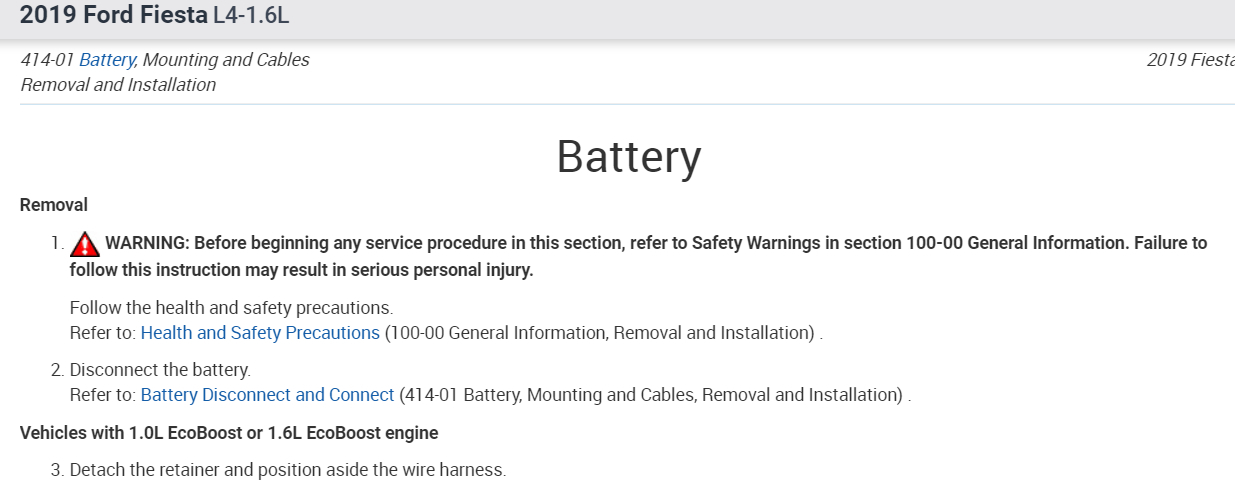Viewport: 1235px width, 492px height.
Task: Click the large centered Battery heading
Action: click(629, 157)
